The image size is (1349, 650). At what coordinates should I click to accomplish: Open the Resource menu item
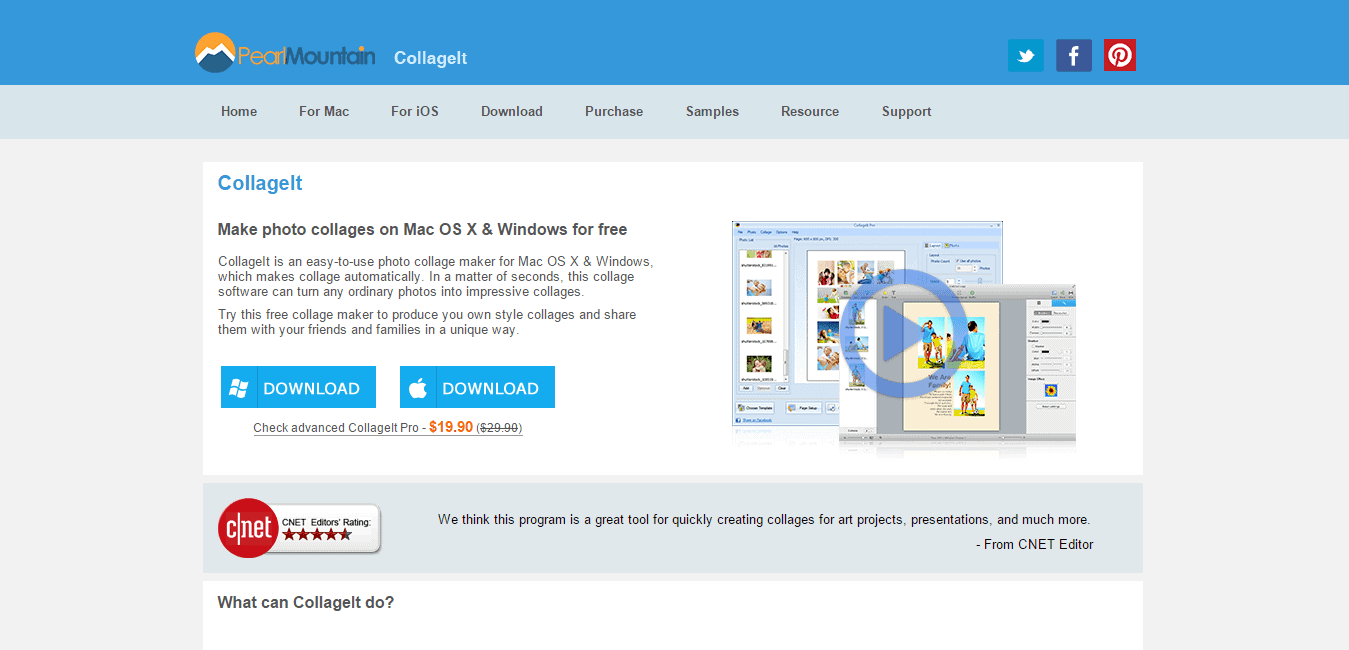pos(810,111)
